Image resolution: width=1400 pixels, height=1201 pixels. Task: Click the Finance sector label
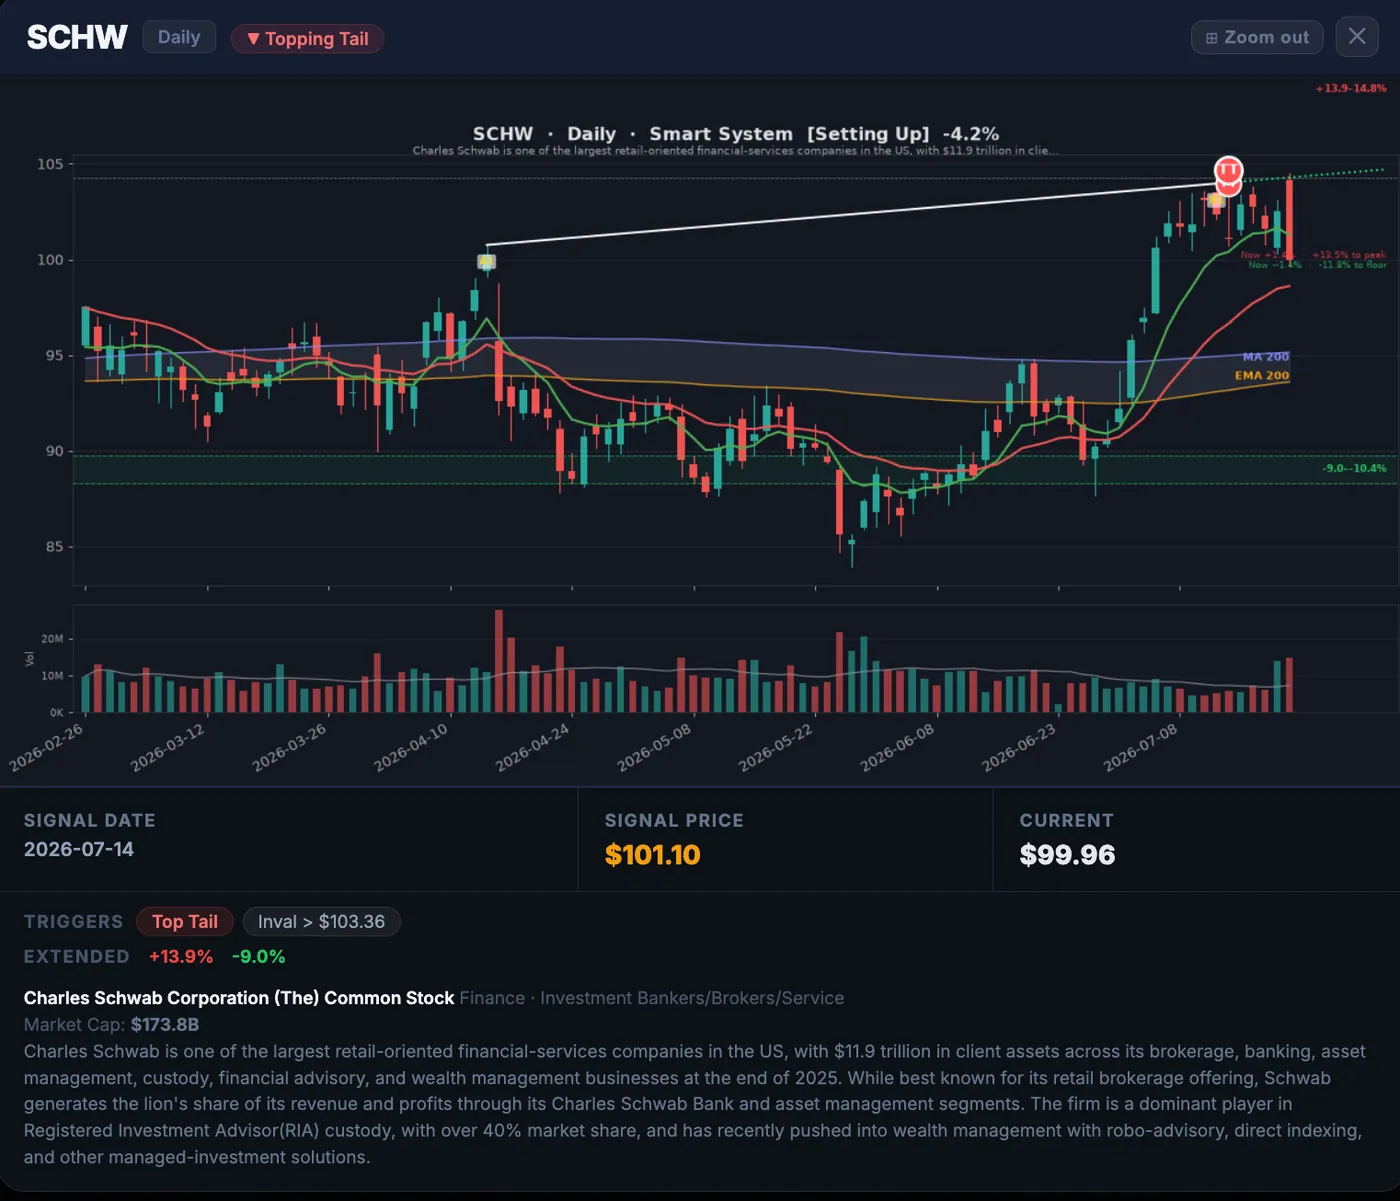[x=492, y=998]
